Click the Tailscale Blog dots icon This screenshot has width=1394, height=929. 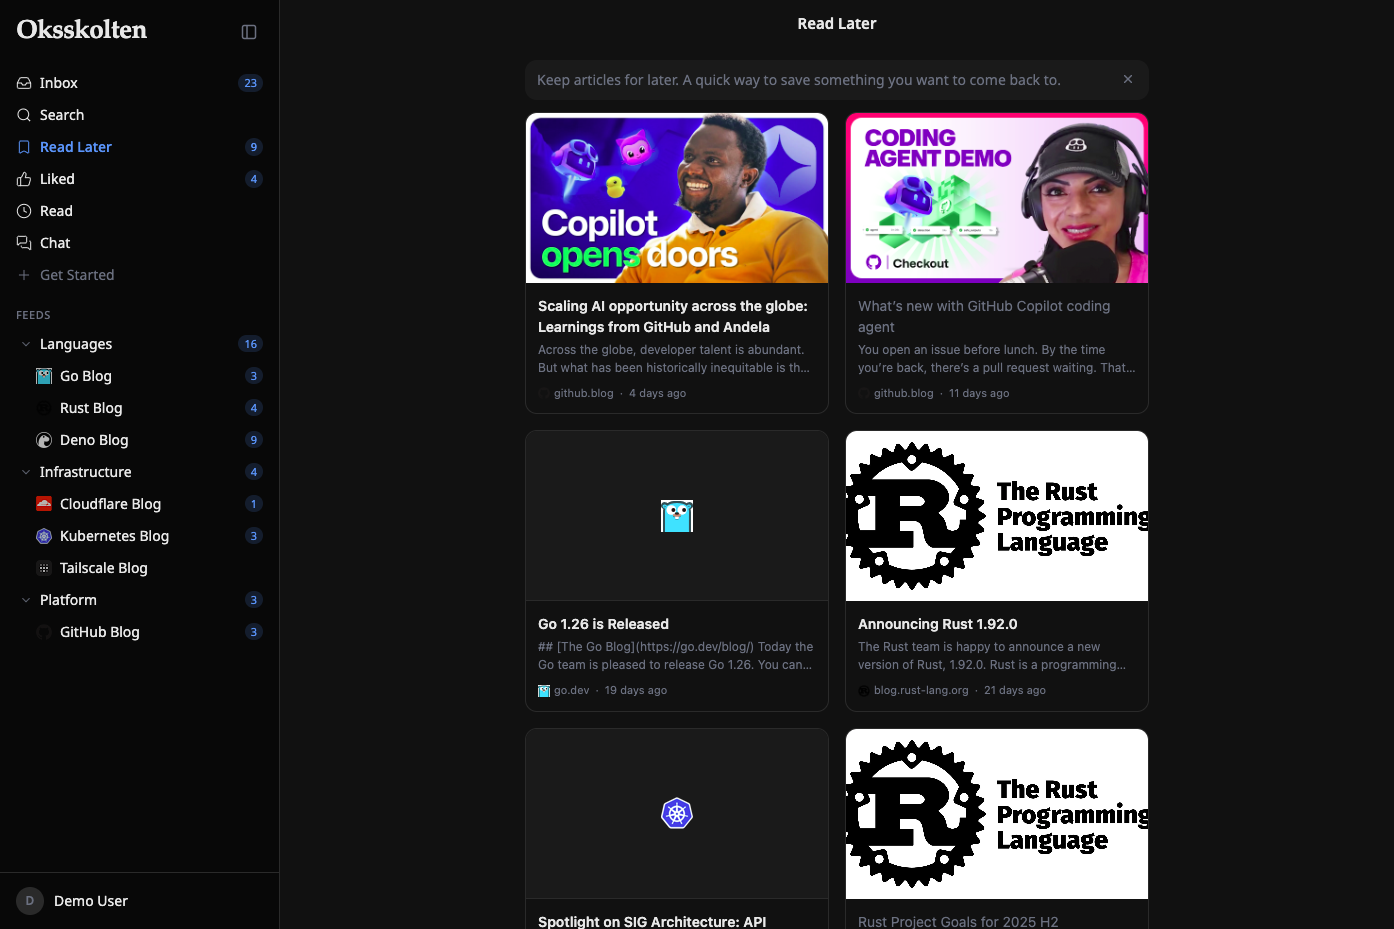44,568
